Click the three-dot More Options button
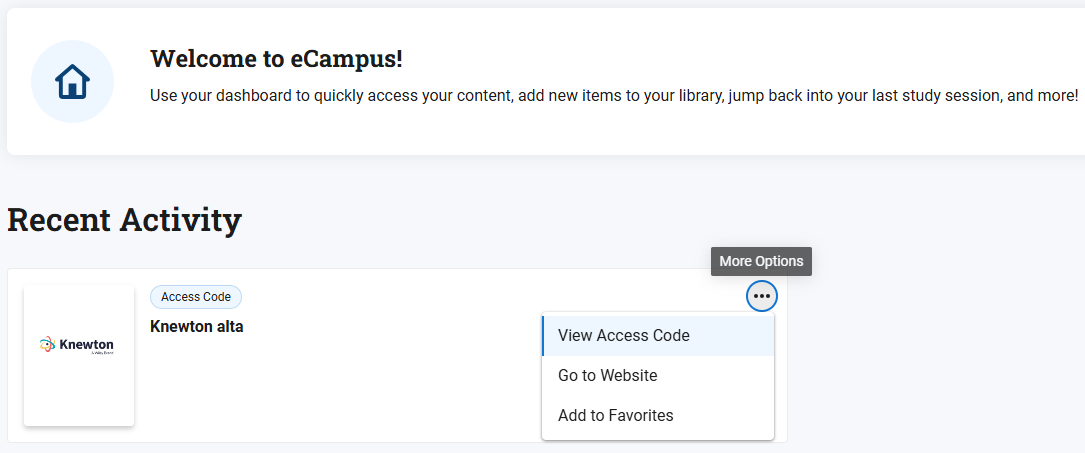The height and width of the screenshot is (453, 1085). tap(762, 296)
